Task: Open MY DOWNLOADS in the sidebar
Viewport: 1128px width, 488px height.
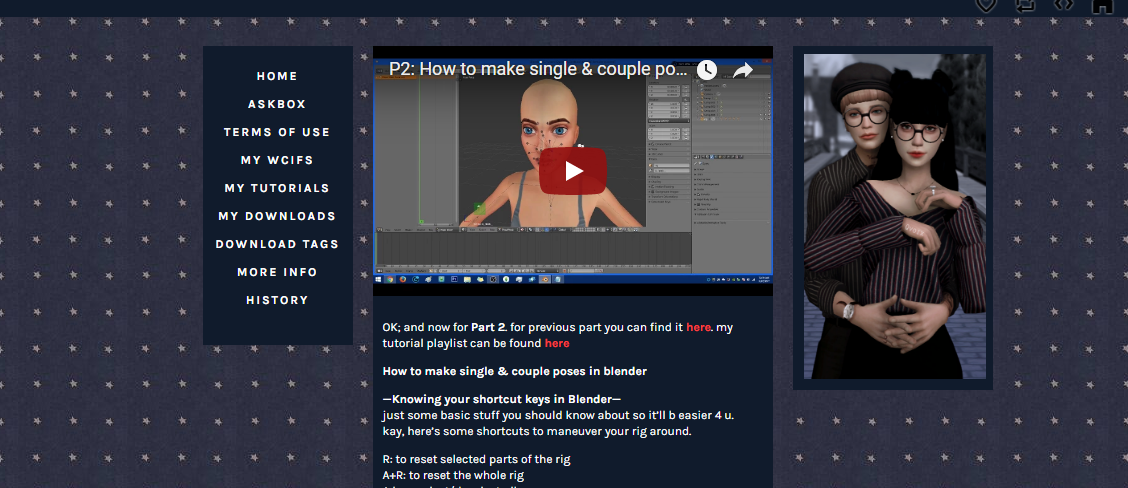Action: coord(277,216)
